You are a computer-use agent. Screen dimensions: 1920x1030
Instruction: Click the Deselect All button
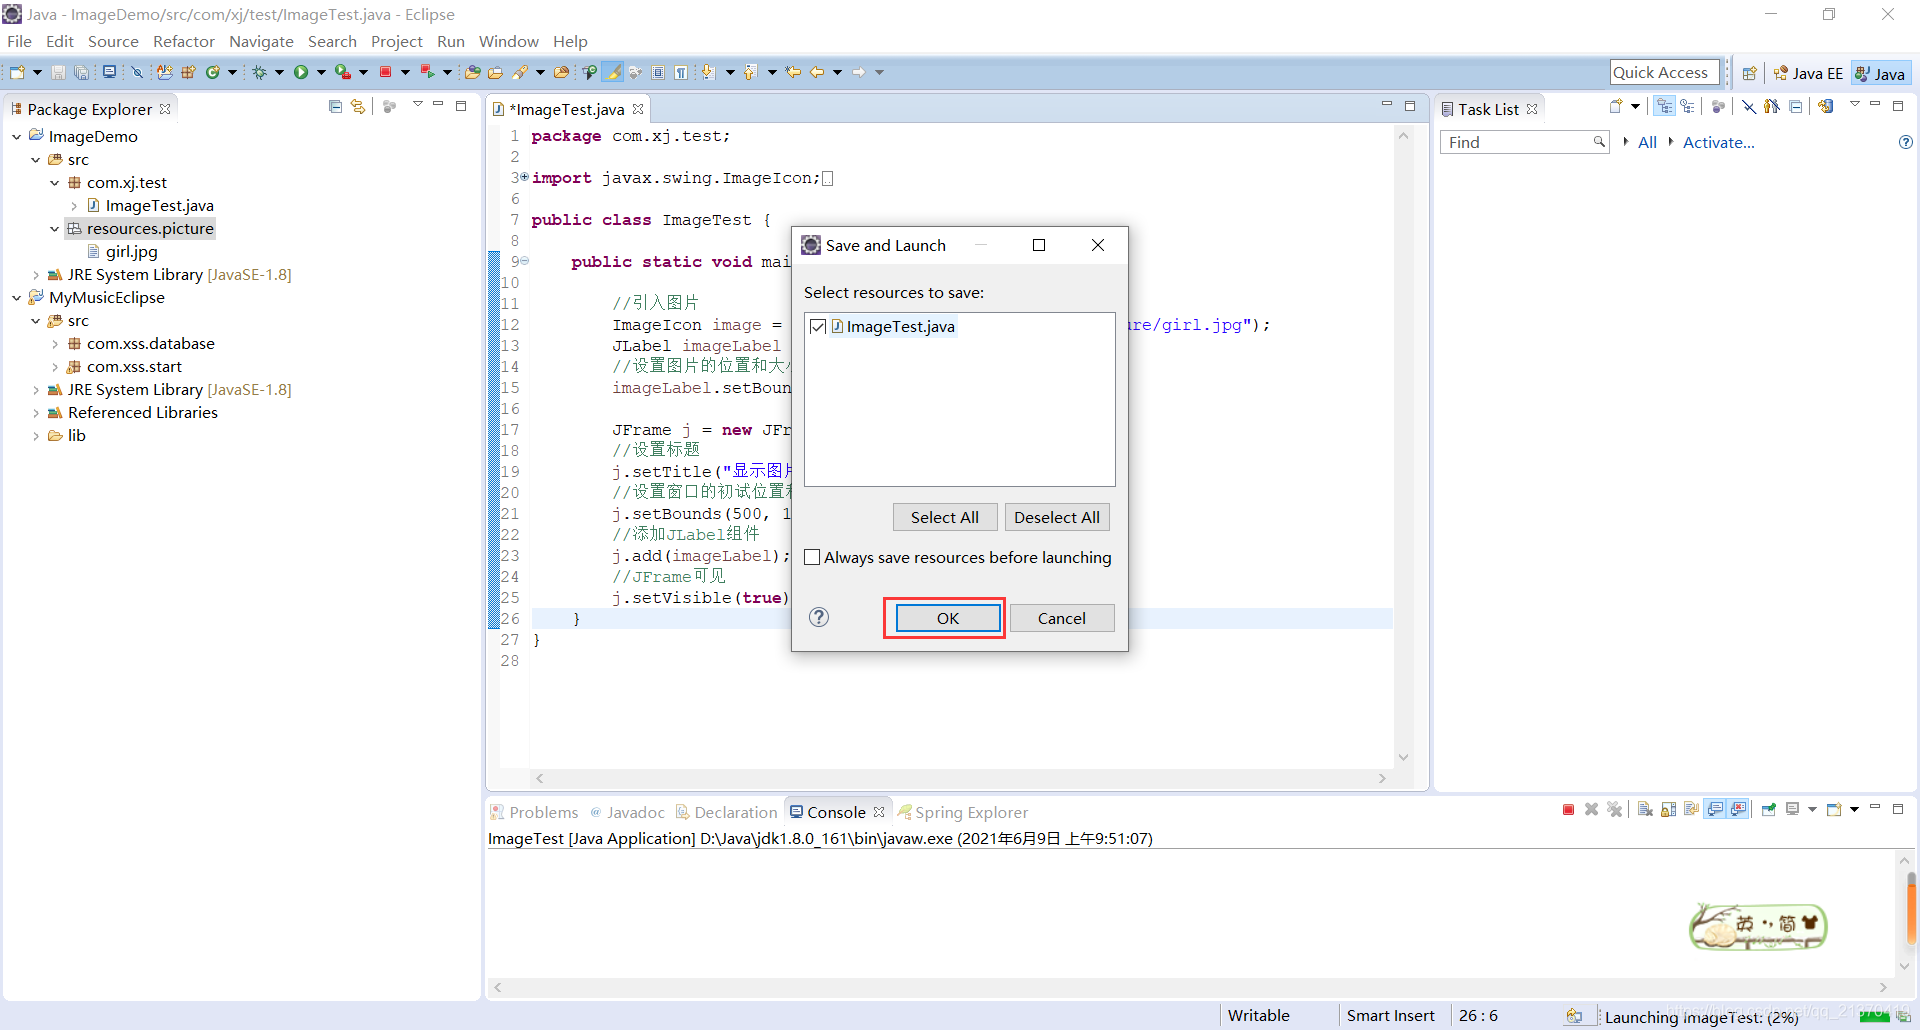(1057, 517)
